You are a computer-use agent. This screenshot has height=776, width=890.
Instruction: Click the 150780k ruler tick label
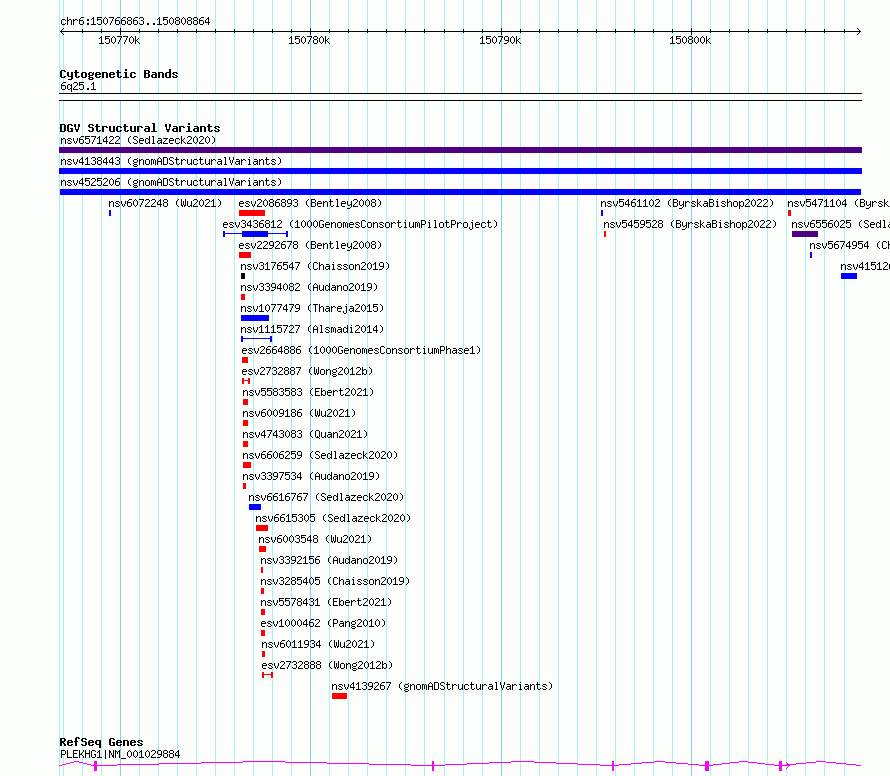pyautogui.click(x=309, y=40)
